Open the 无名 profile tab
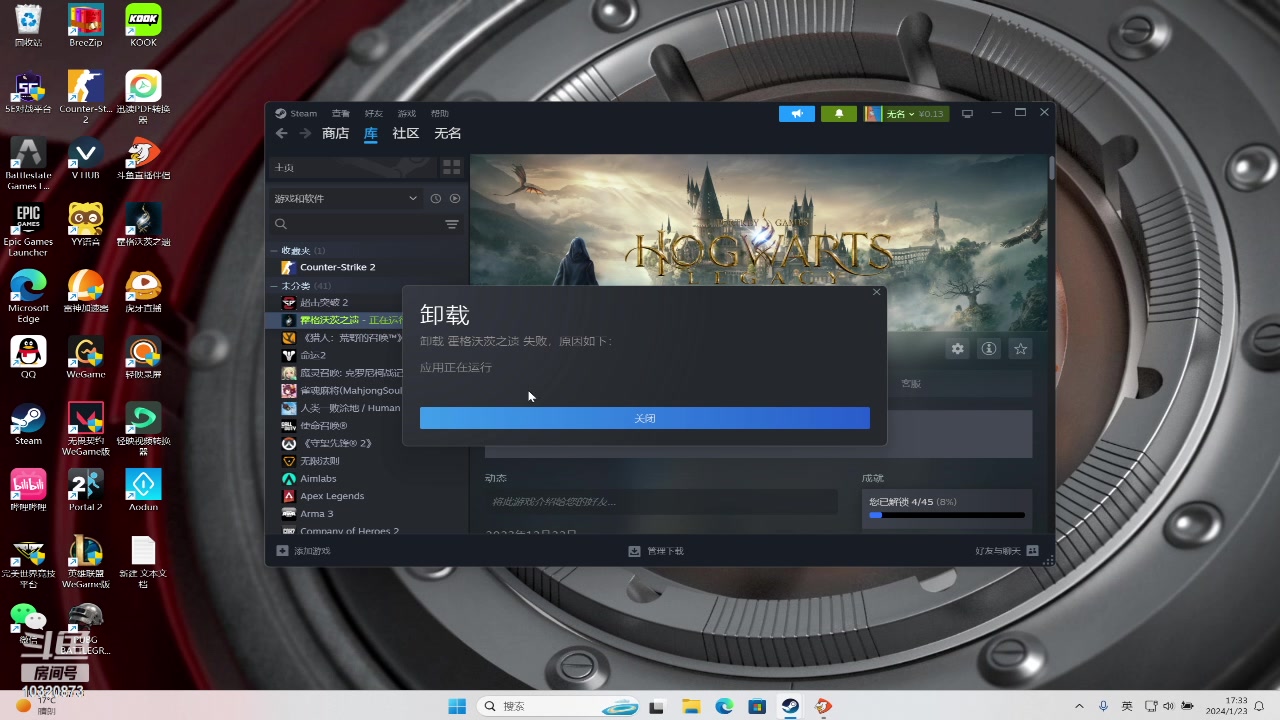This screenshot has height=720, width=1280. 448,134
